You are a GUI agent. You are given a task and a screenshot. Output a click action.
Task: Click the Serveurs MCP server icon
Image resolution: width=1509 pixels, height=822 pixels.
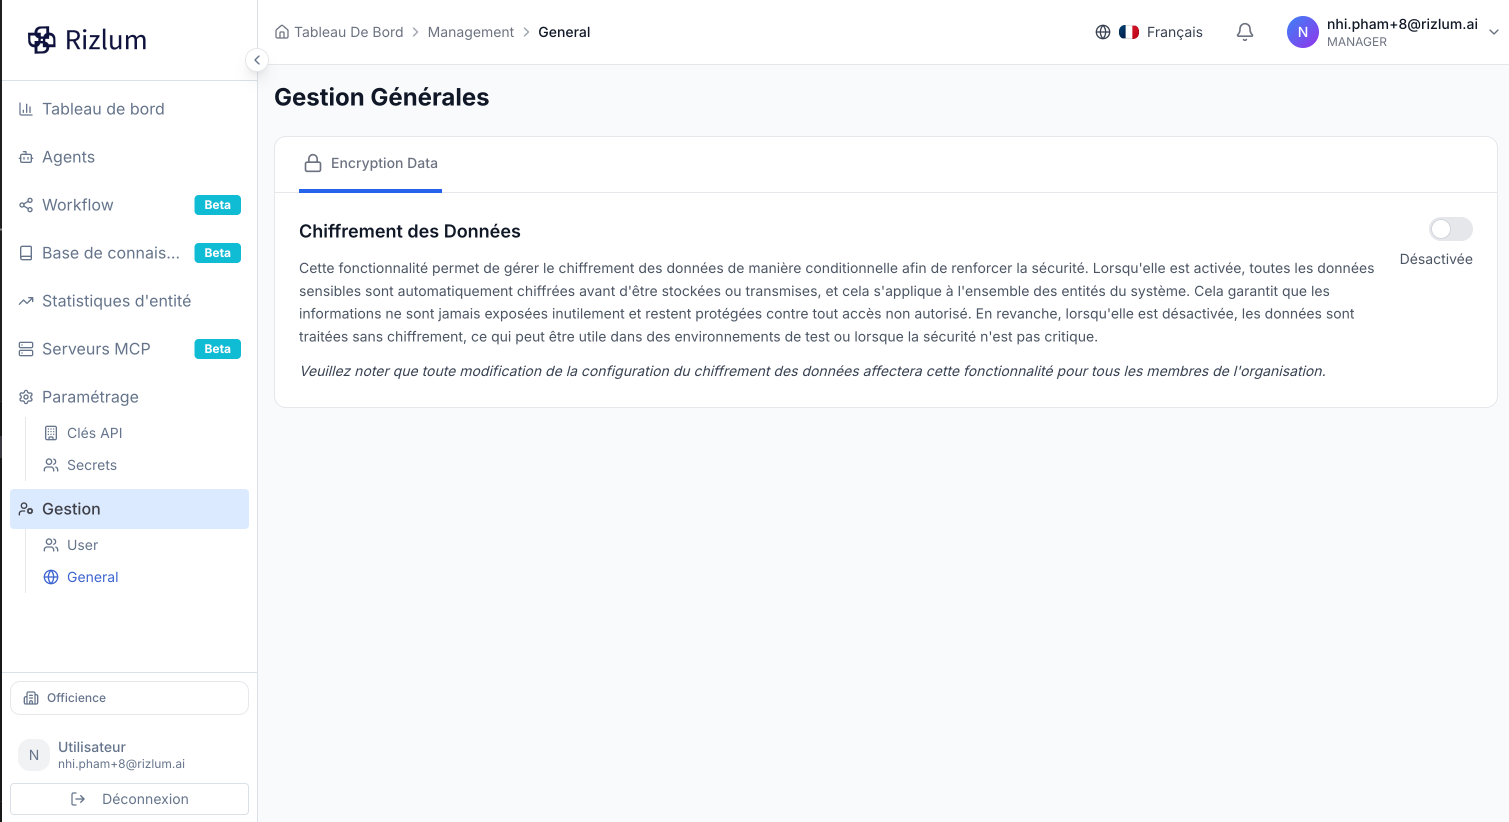point(26,349)
